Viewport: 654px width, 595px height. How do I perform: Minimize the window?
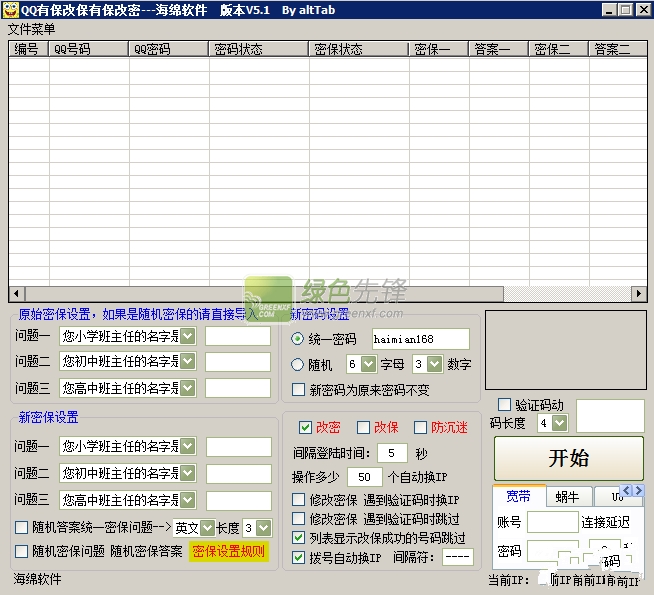(609, 10)
